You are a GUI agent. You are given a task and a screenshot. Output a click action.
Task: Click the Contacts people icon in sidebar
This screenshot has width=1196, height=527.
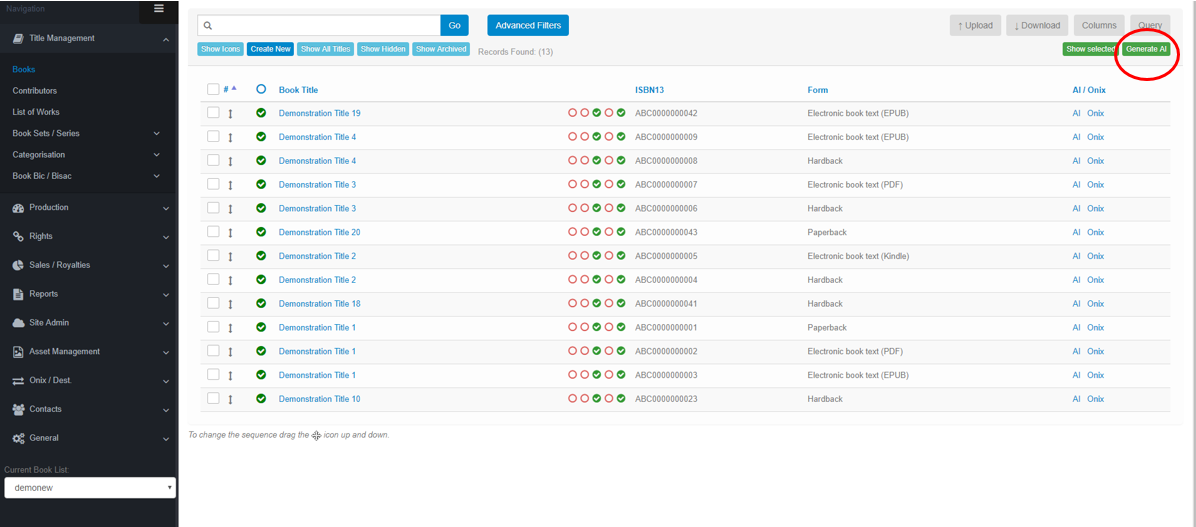coord(19,410)
